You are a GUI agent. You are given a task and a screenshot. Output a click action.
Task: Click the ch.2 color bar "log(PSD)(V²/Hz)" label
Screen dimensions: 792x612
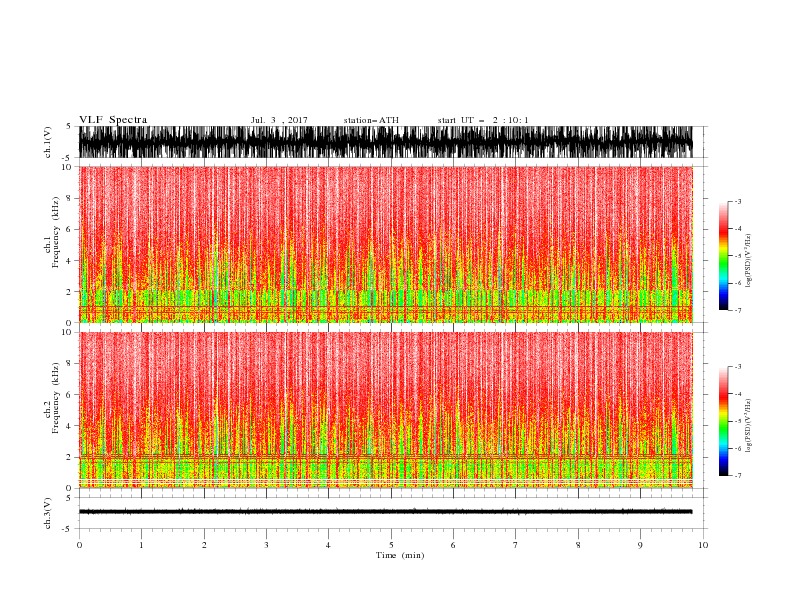(748, 426)
